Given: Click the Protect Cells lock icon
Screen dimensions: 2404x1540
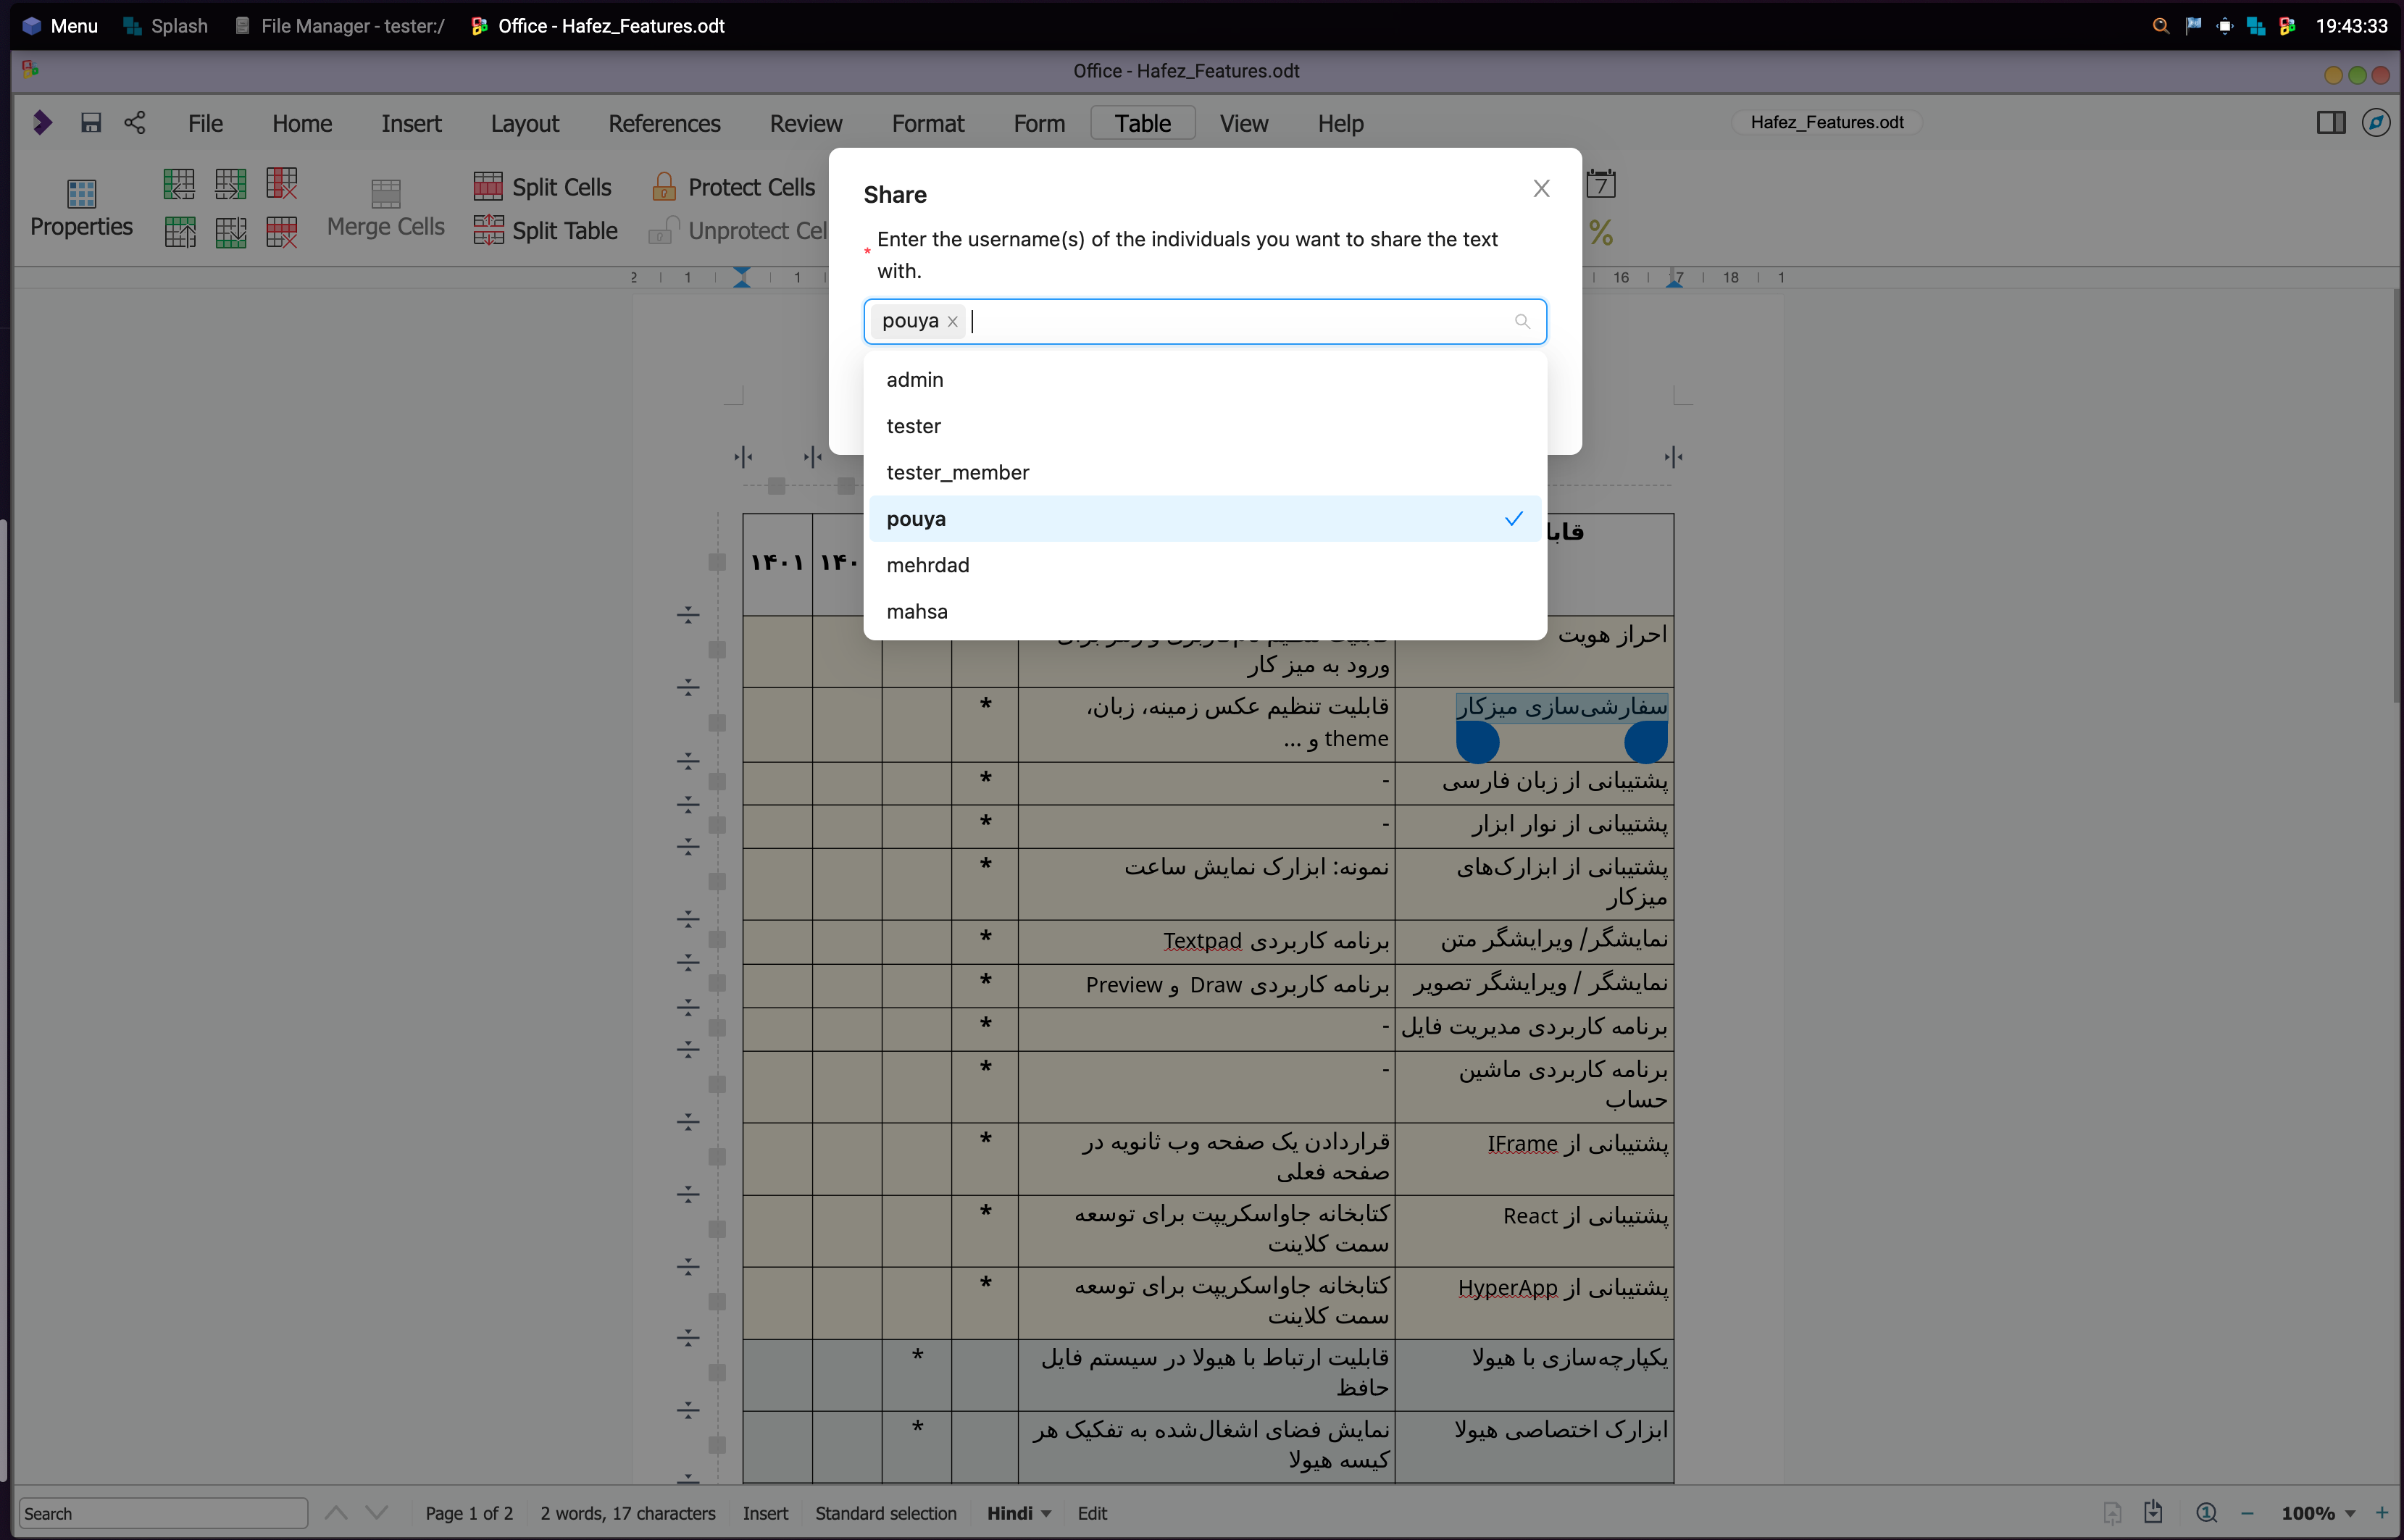Looking at the screenshot, I should tap(663, 187).
